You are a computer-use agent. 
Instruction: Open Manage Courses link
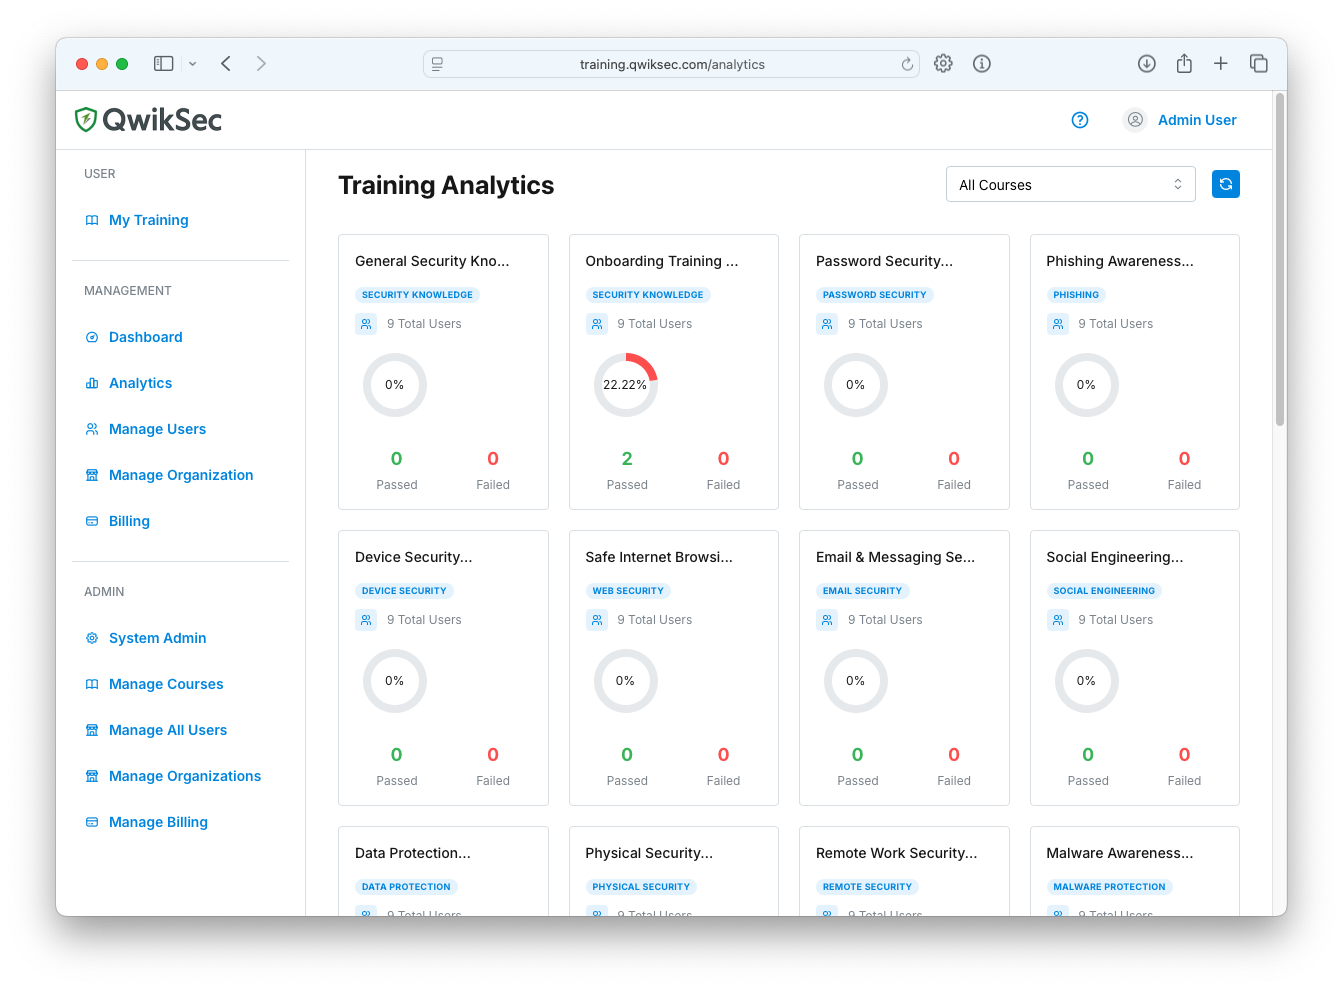(166, 684)
